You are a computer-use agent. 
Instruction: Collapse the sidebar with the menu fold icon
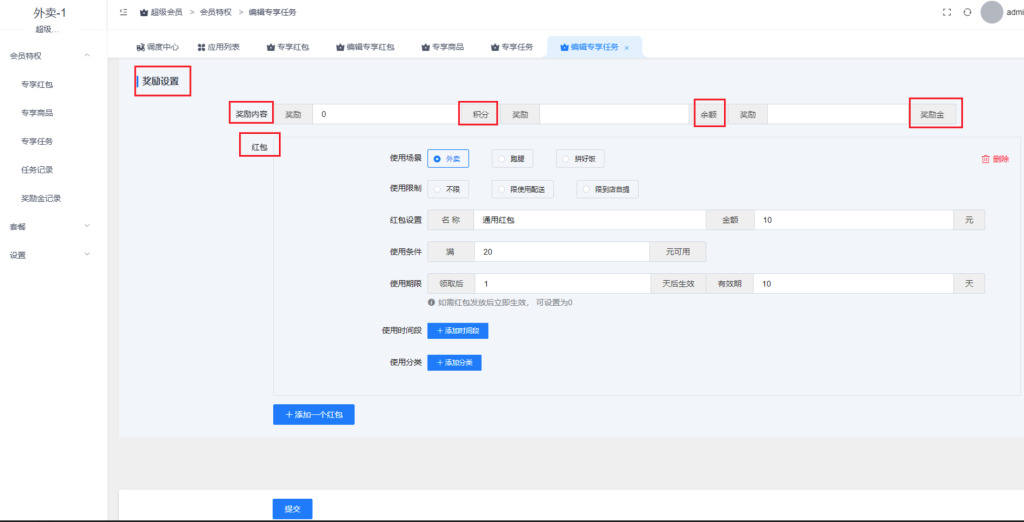[x=123, y=12]
